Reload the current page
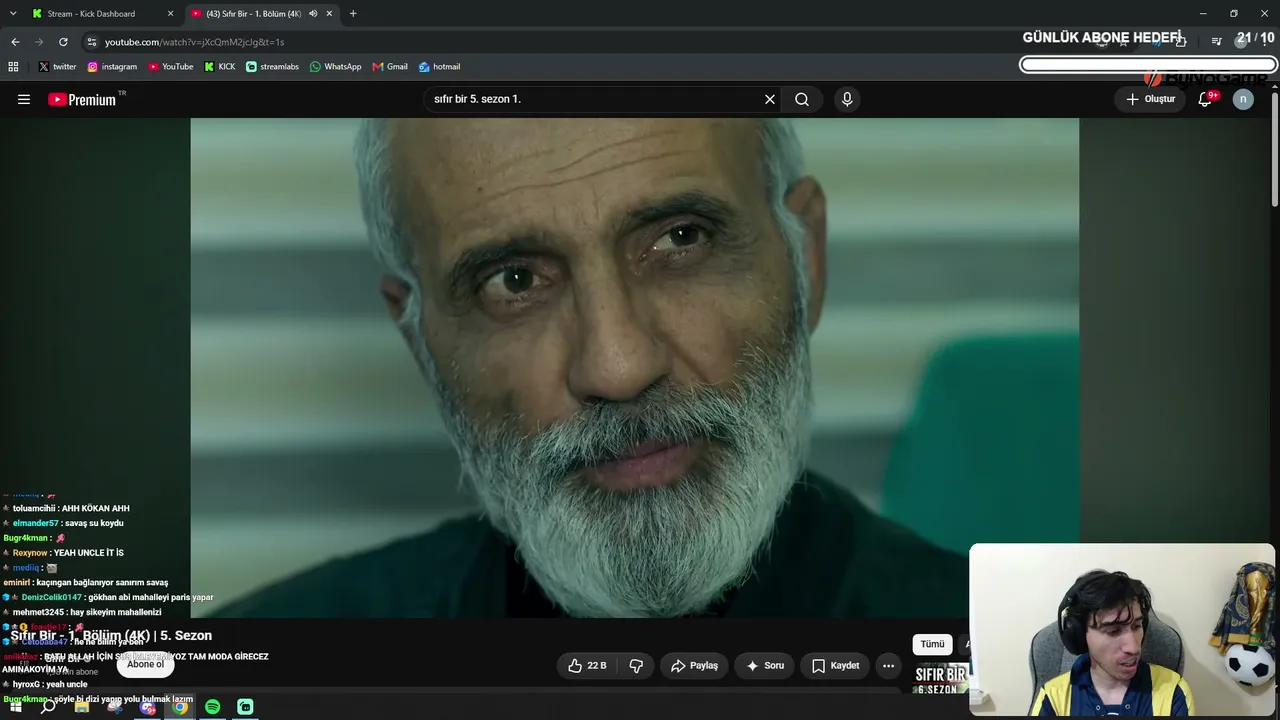The width and height of the screenshot is (1280, 720). [x=63, y=42]
